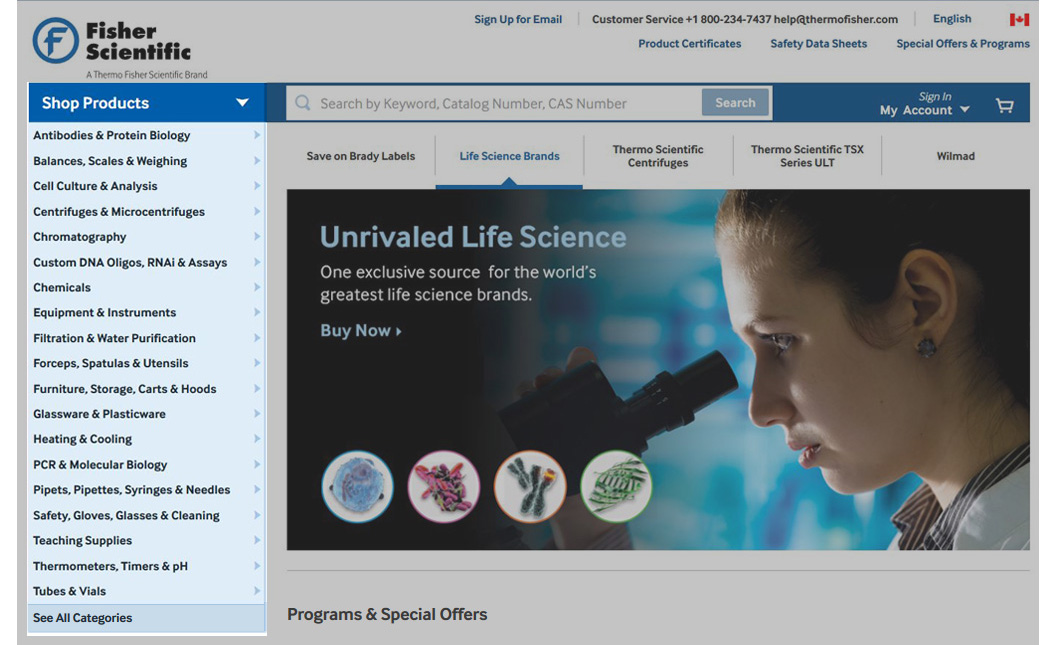Viewport: 1056px width, 645px height.
Task: Open the Antibodies & Protein Biology category
Action: (111, 135)
